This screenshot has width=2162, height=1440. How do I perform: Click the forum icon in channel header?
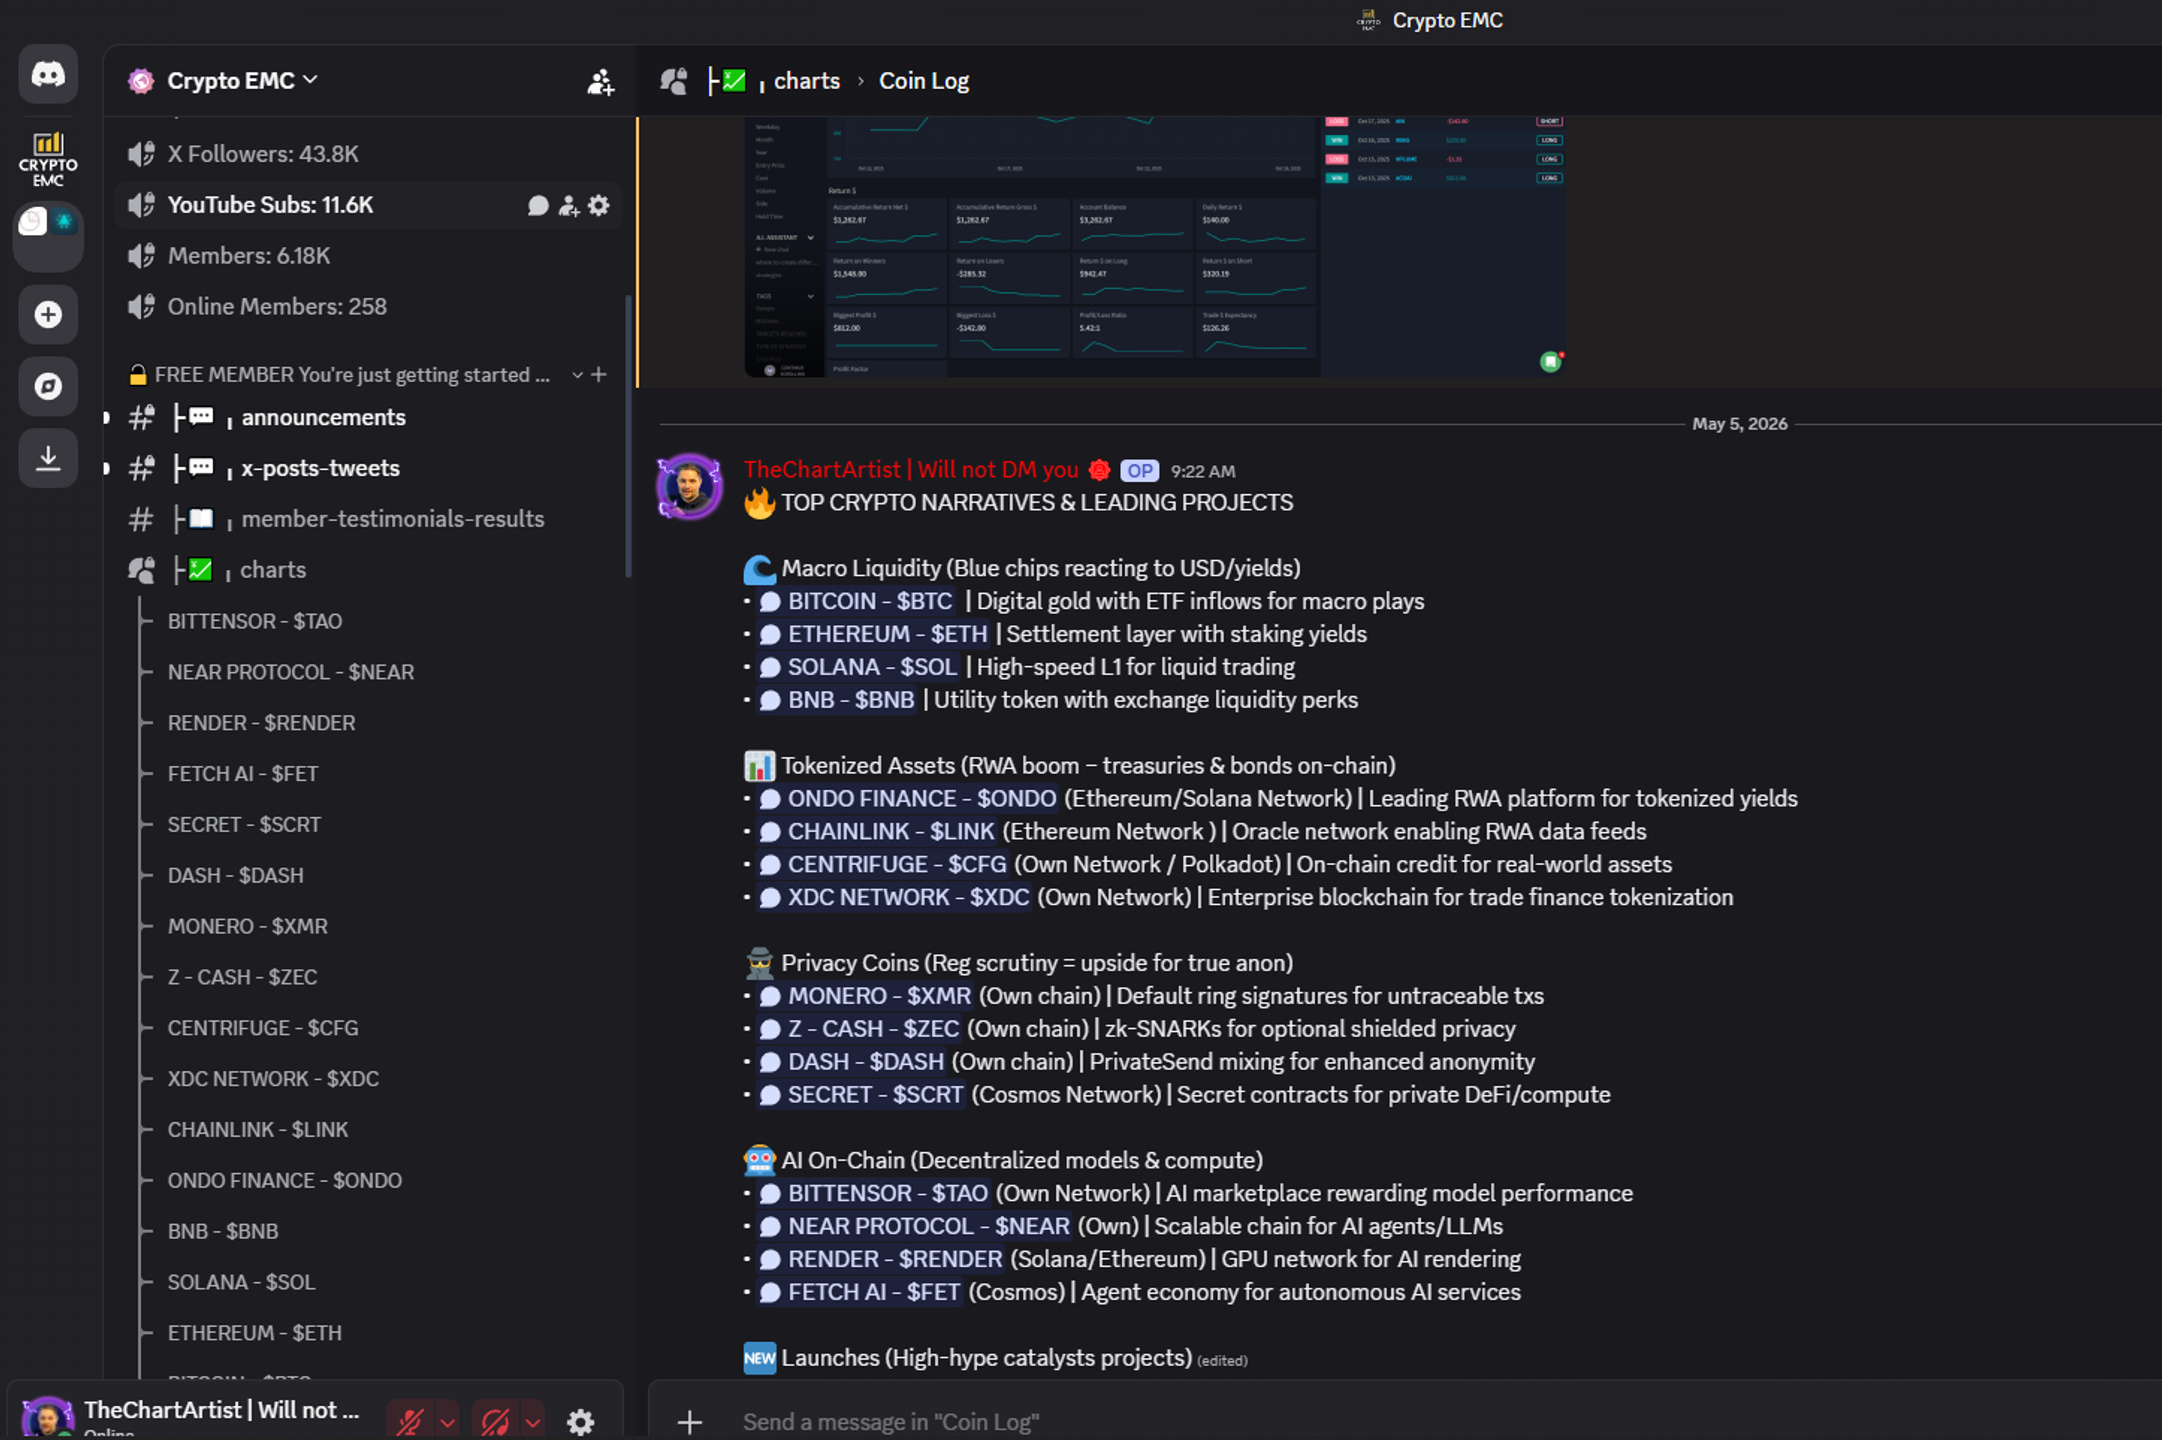point(674,81)
